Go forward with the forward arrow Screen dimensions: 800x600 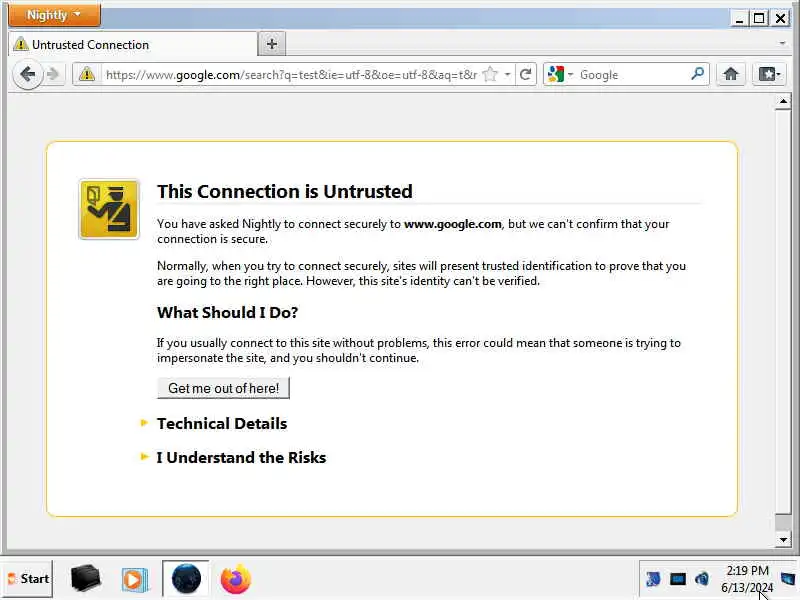click(x=53, y=74)
